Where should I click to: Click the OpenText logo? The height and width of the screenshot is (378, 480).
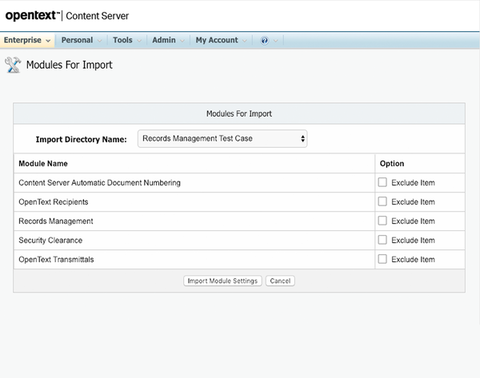(x=33, y=16)
